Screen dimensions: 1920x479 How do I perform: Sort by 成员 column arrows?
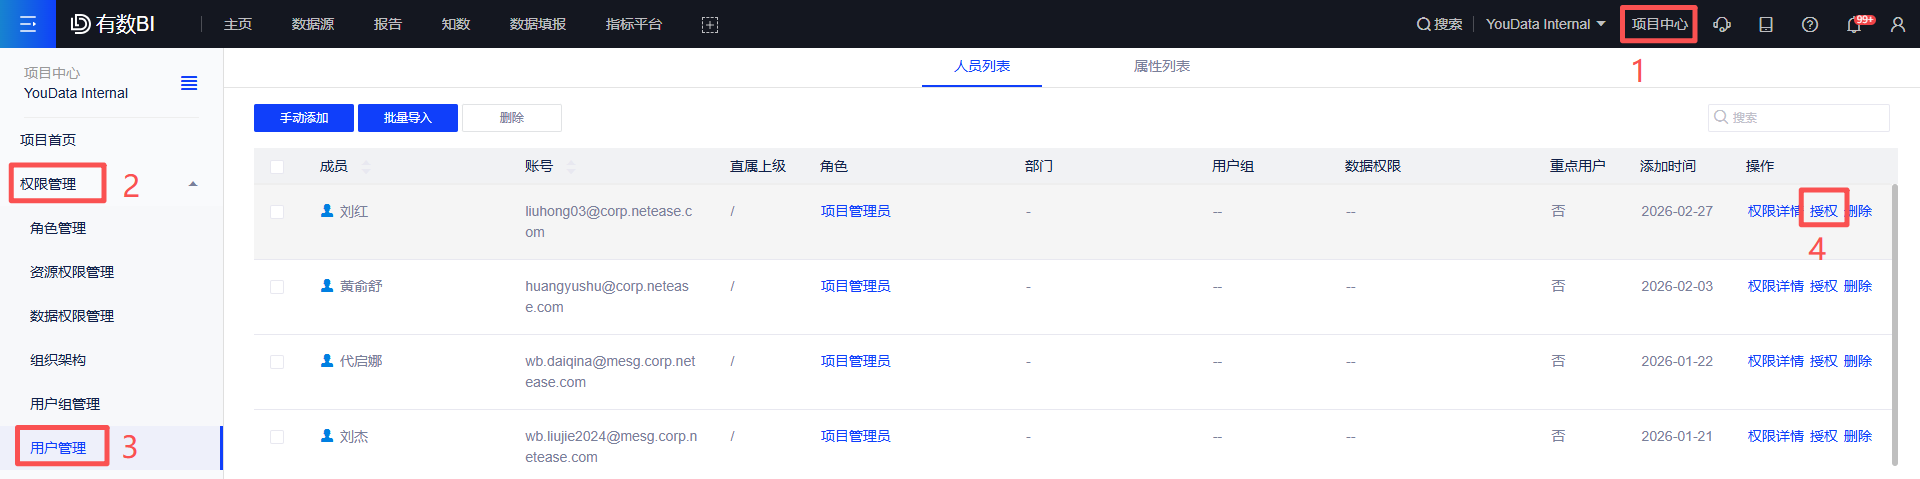[x=366, y=167]
